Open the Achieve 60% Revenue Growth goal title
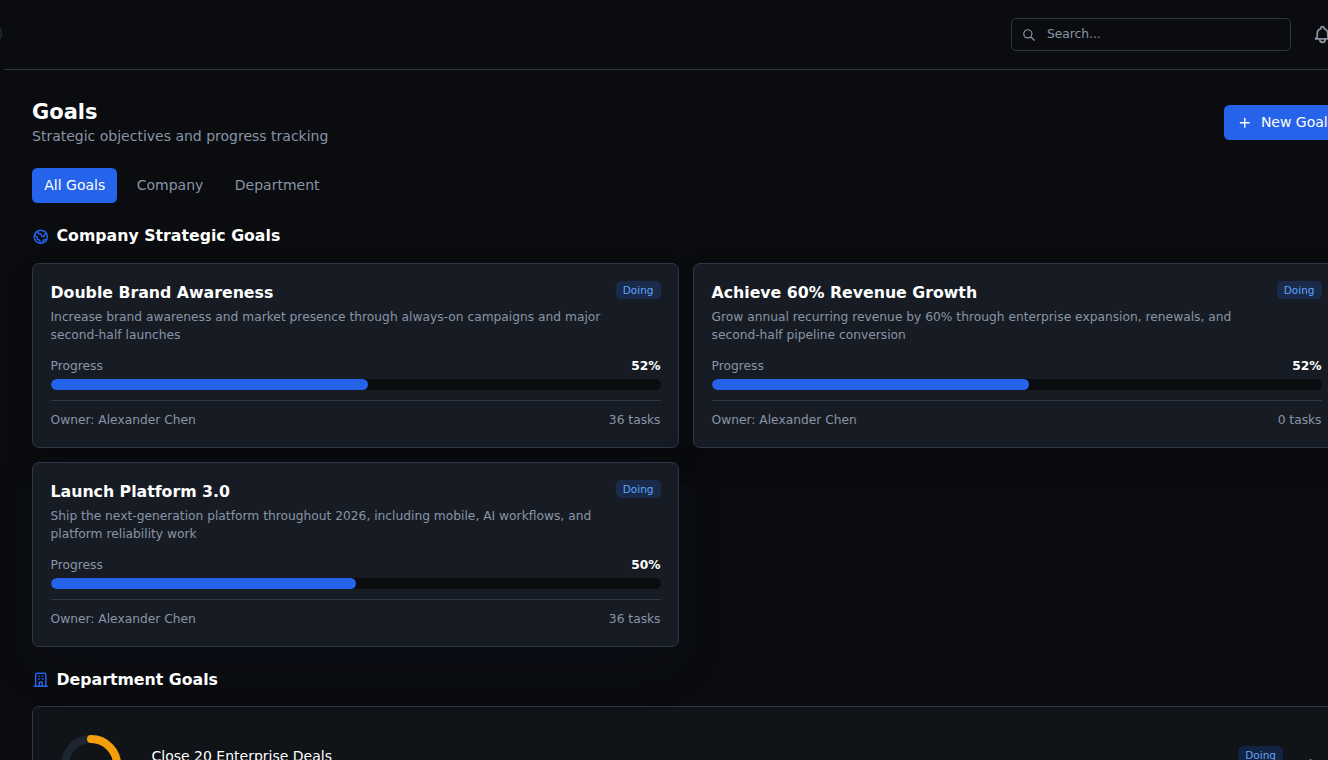Viewport: 1328px width, 760px height. pyautogui.click(x=844, y=292)
